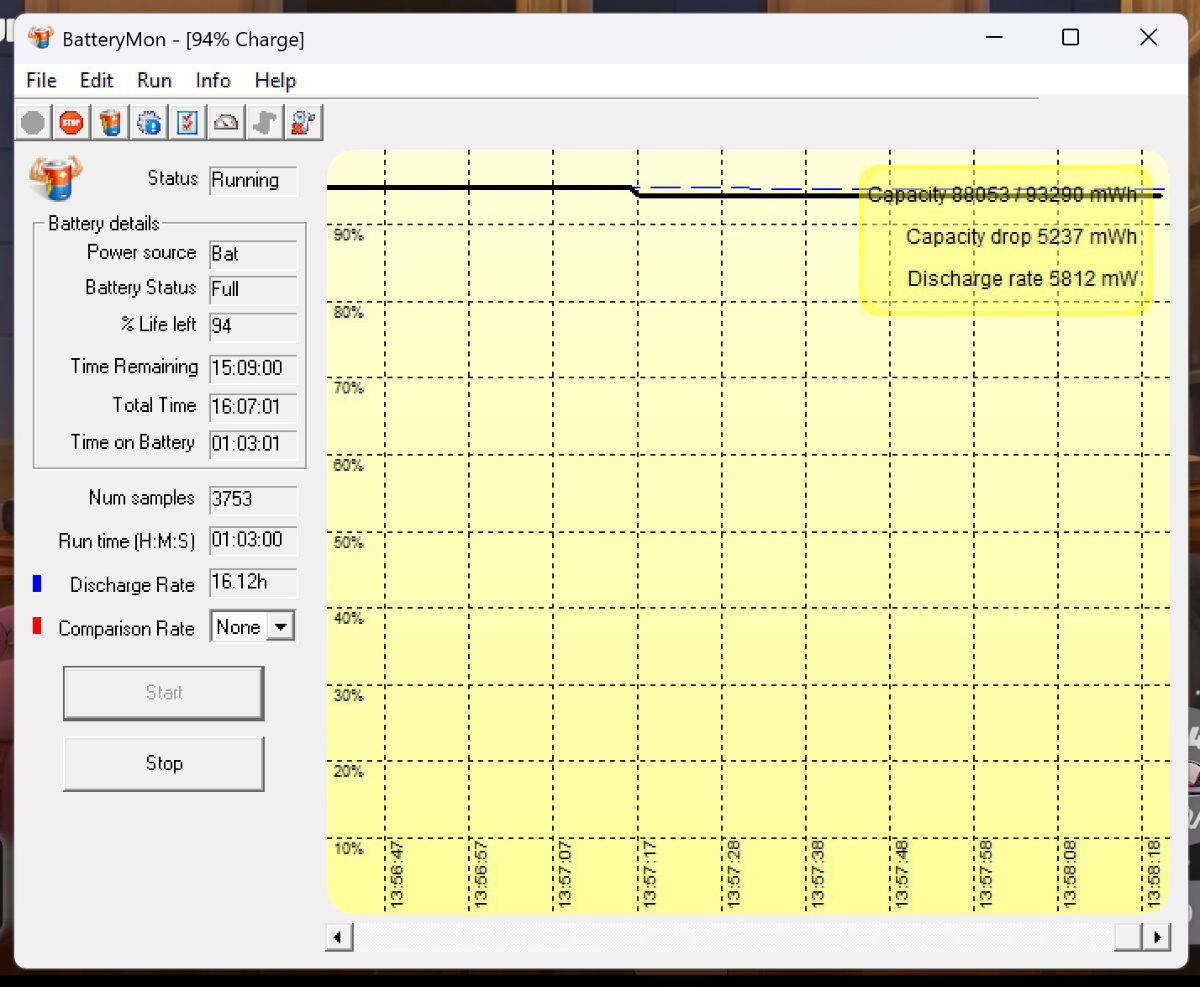
Task: Open battery information via battery toolbar icon
Action: tap(110, 123)
